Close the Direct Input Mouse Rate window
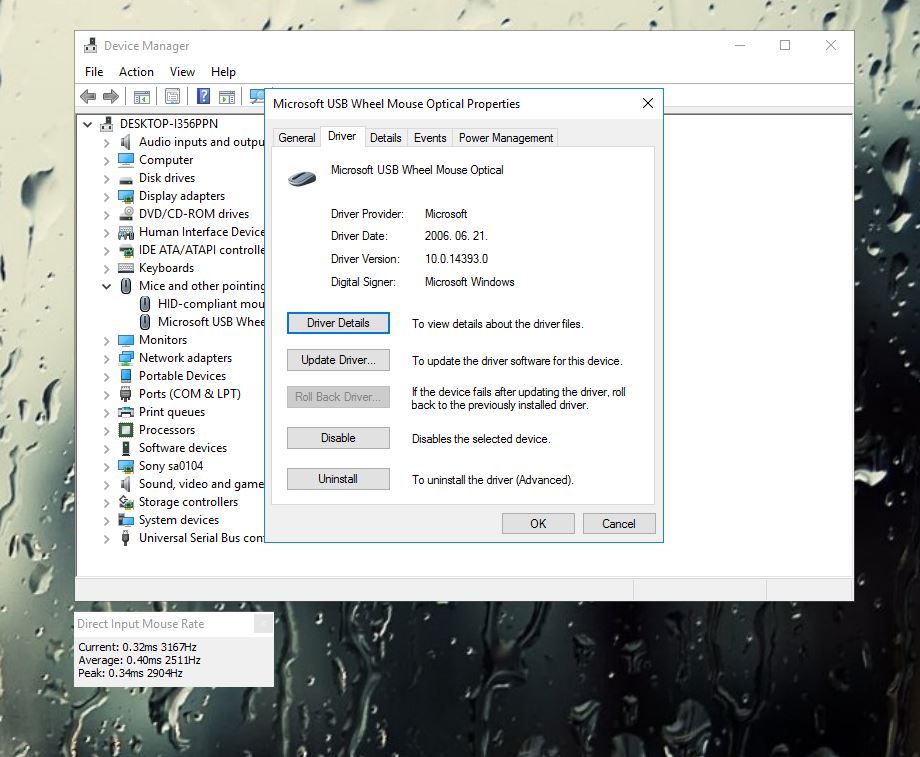This screenshot has height=757, width=920. (263, 624)
